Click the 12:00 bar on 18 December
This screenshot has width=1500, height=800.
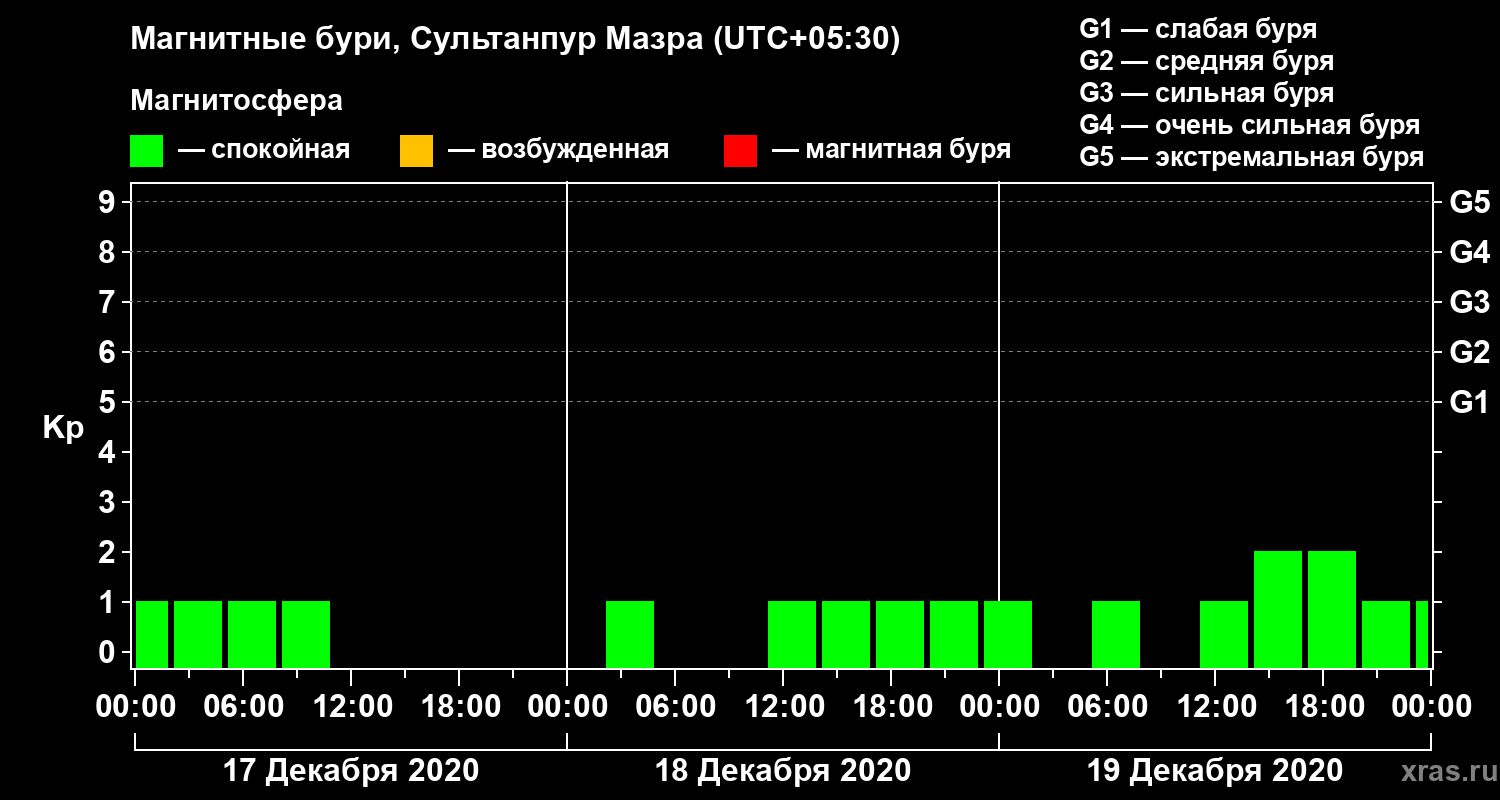tap(792, 634)
